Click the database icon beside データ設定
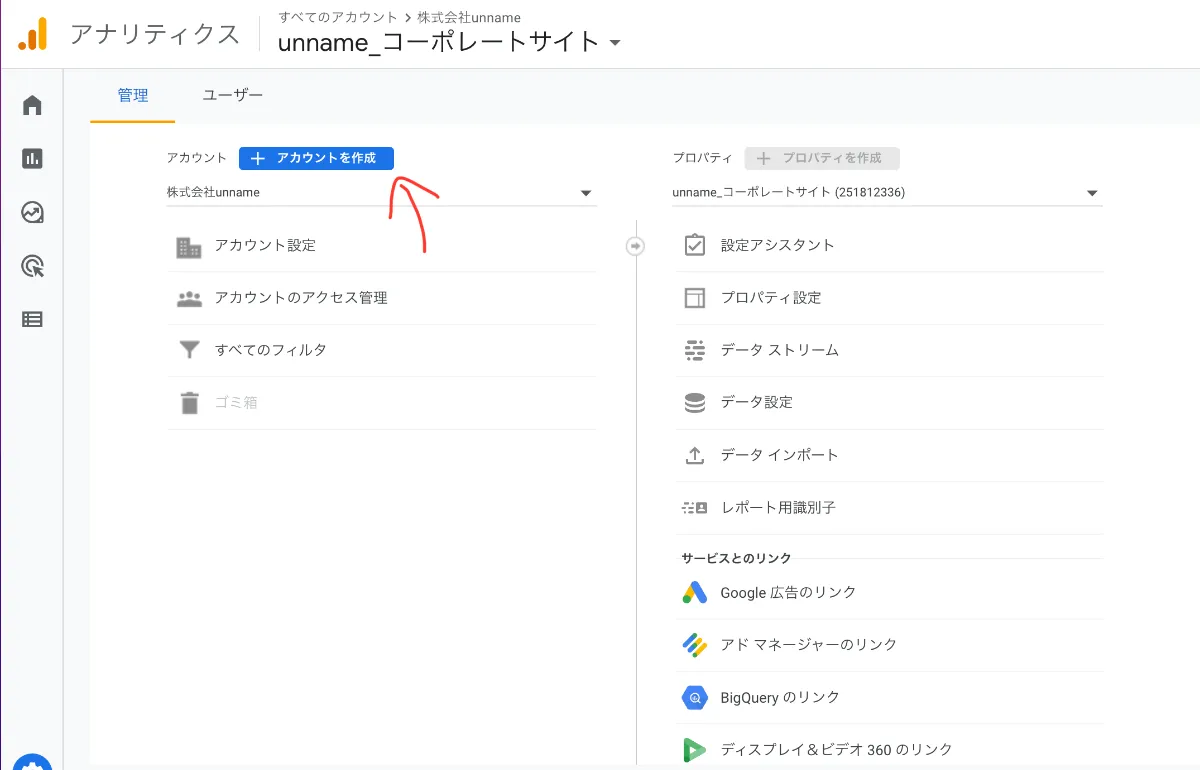 [x=695, y=402]
